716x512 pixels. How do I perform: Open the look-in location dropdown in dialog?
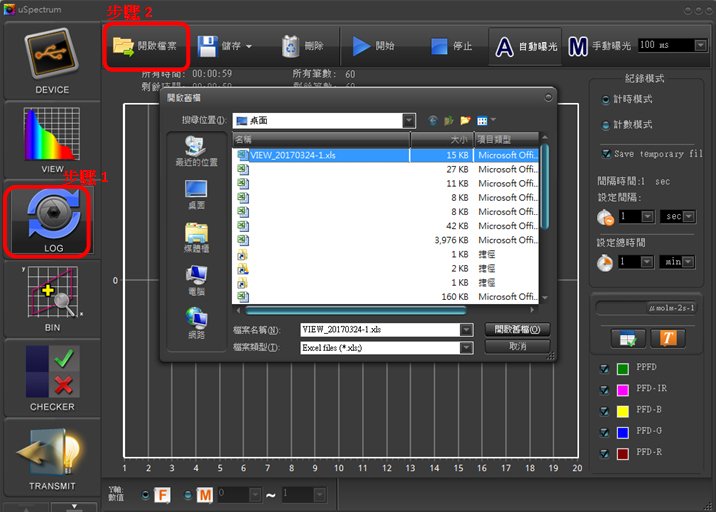tap(409, 121)
